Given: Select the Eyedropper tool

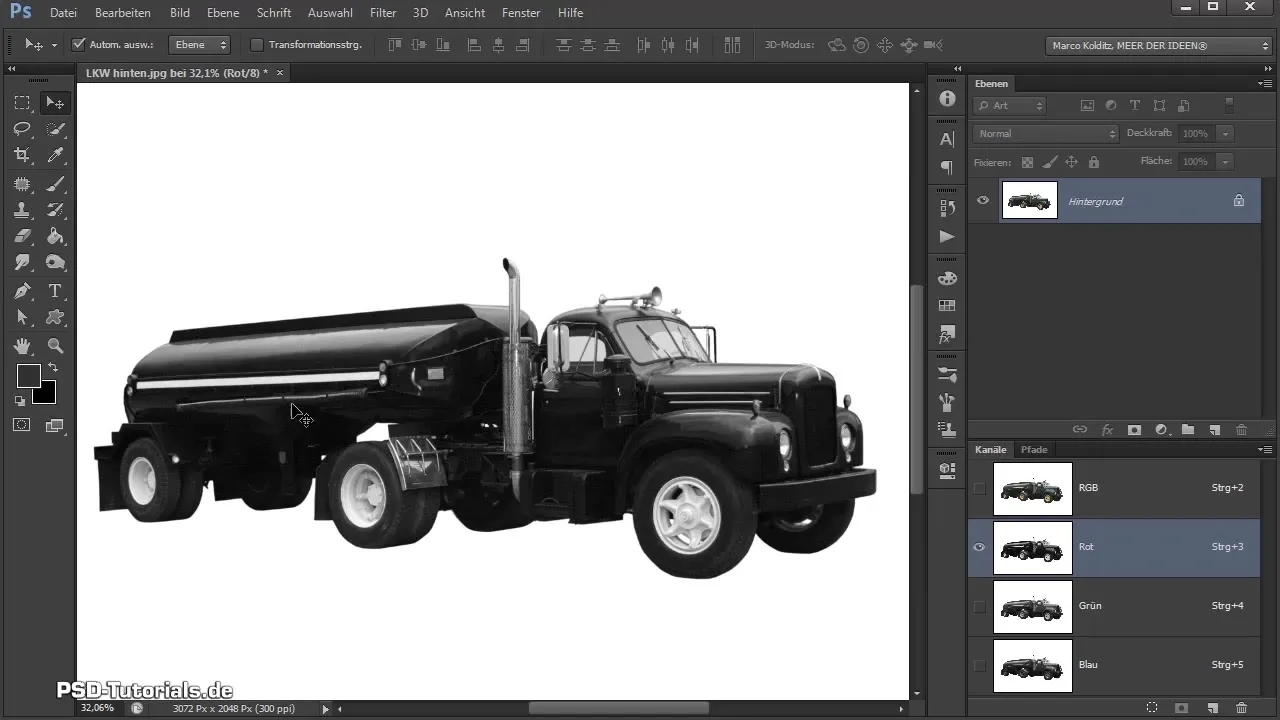Looking at the screenshot, I should [56, 155].
